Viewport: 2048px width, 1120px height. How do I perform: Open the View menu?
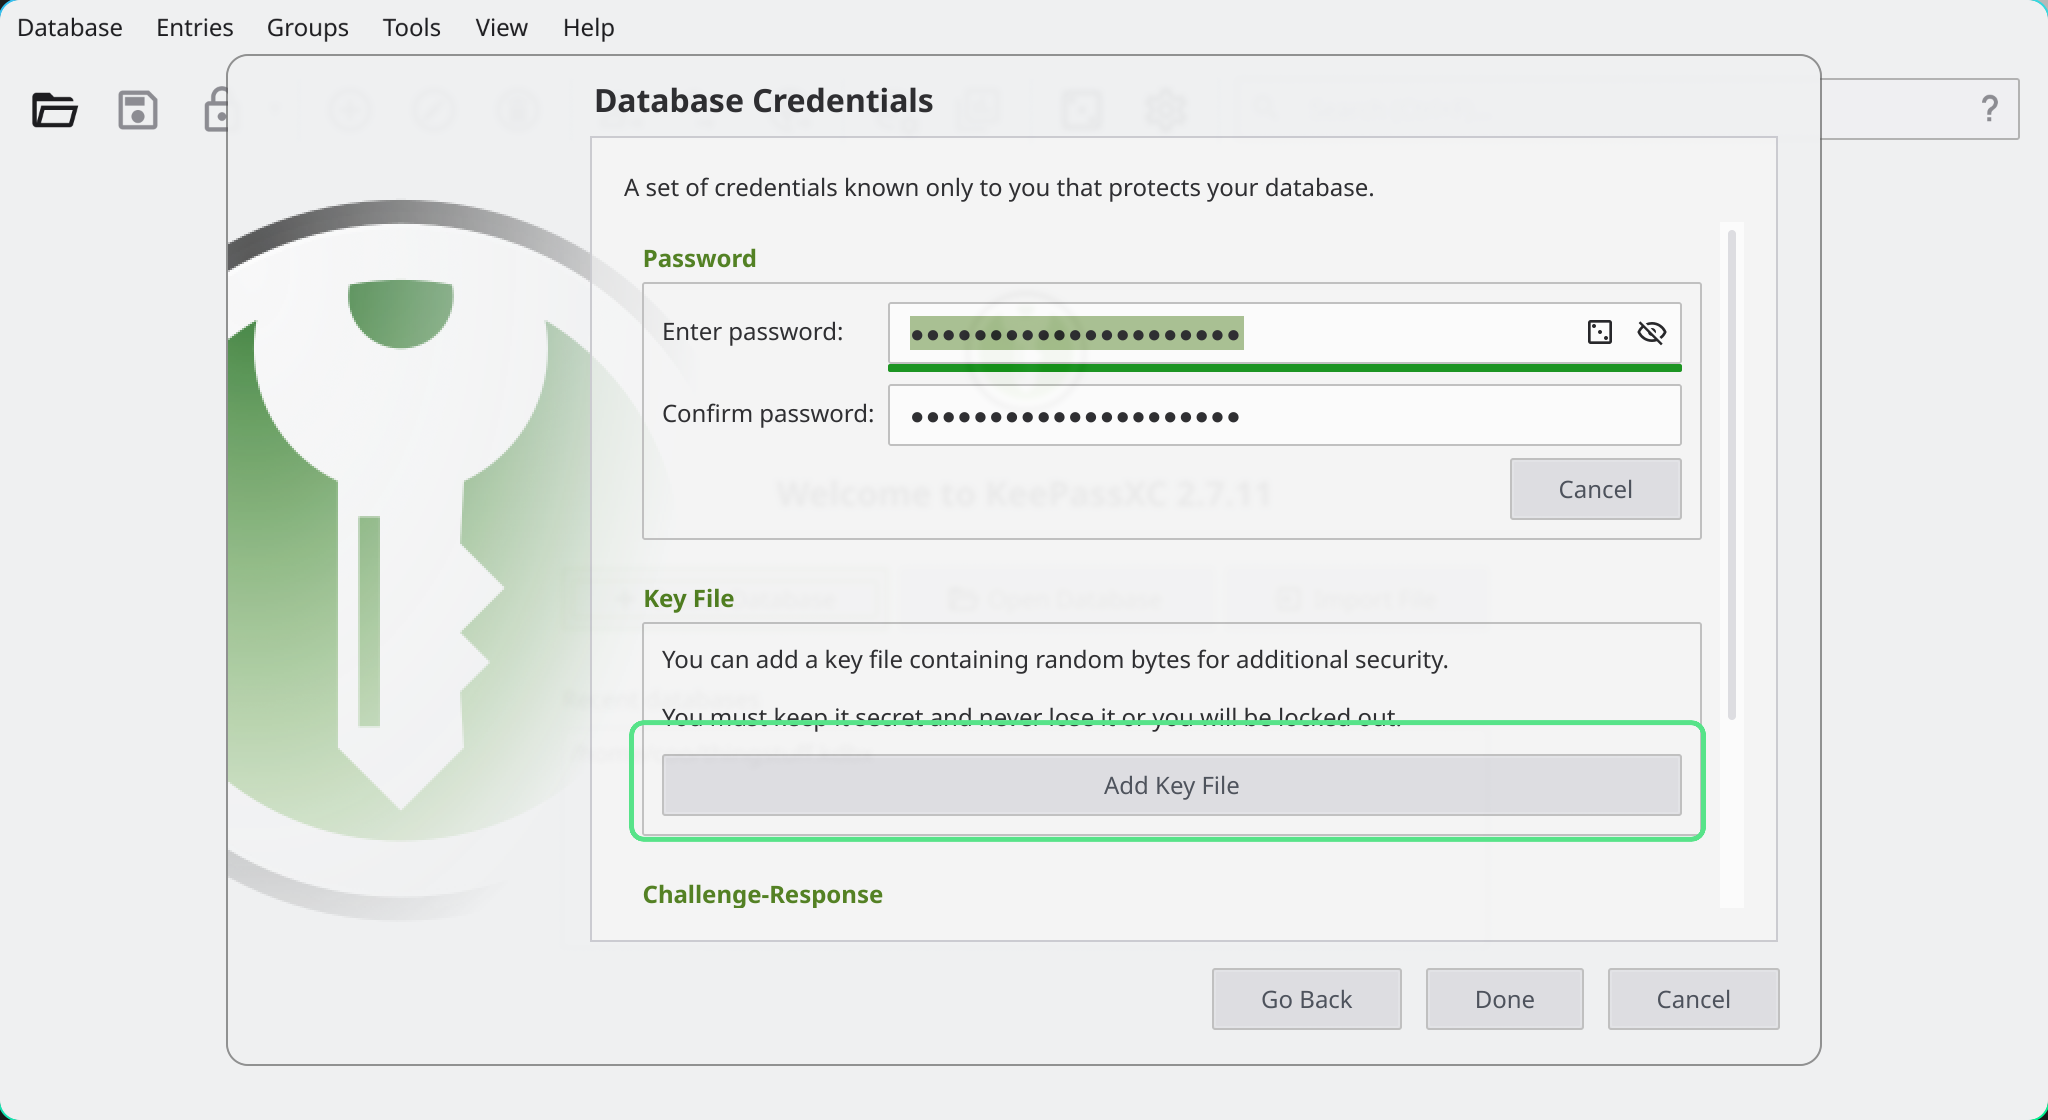point(500,27)
